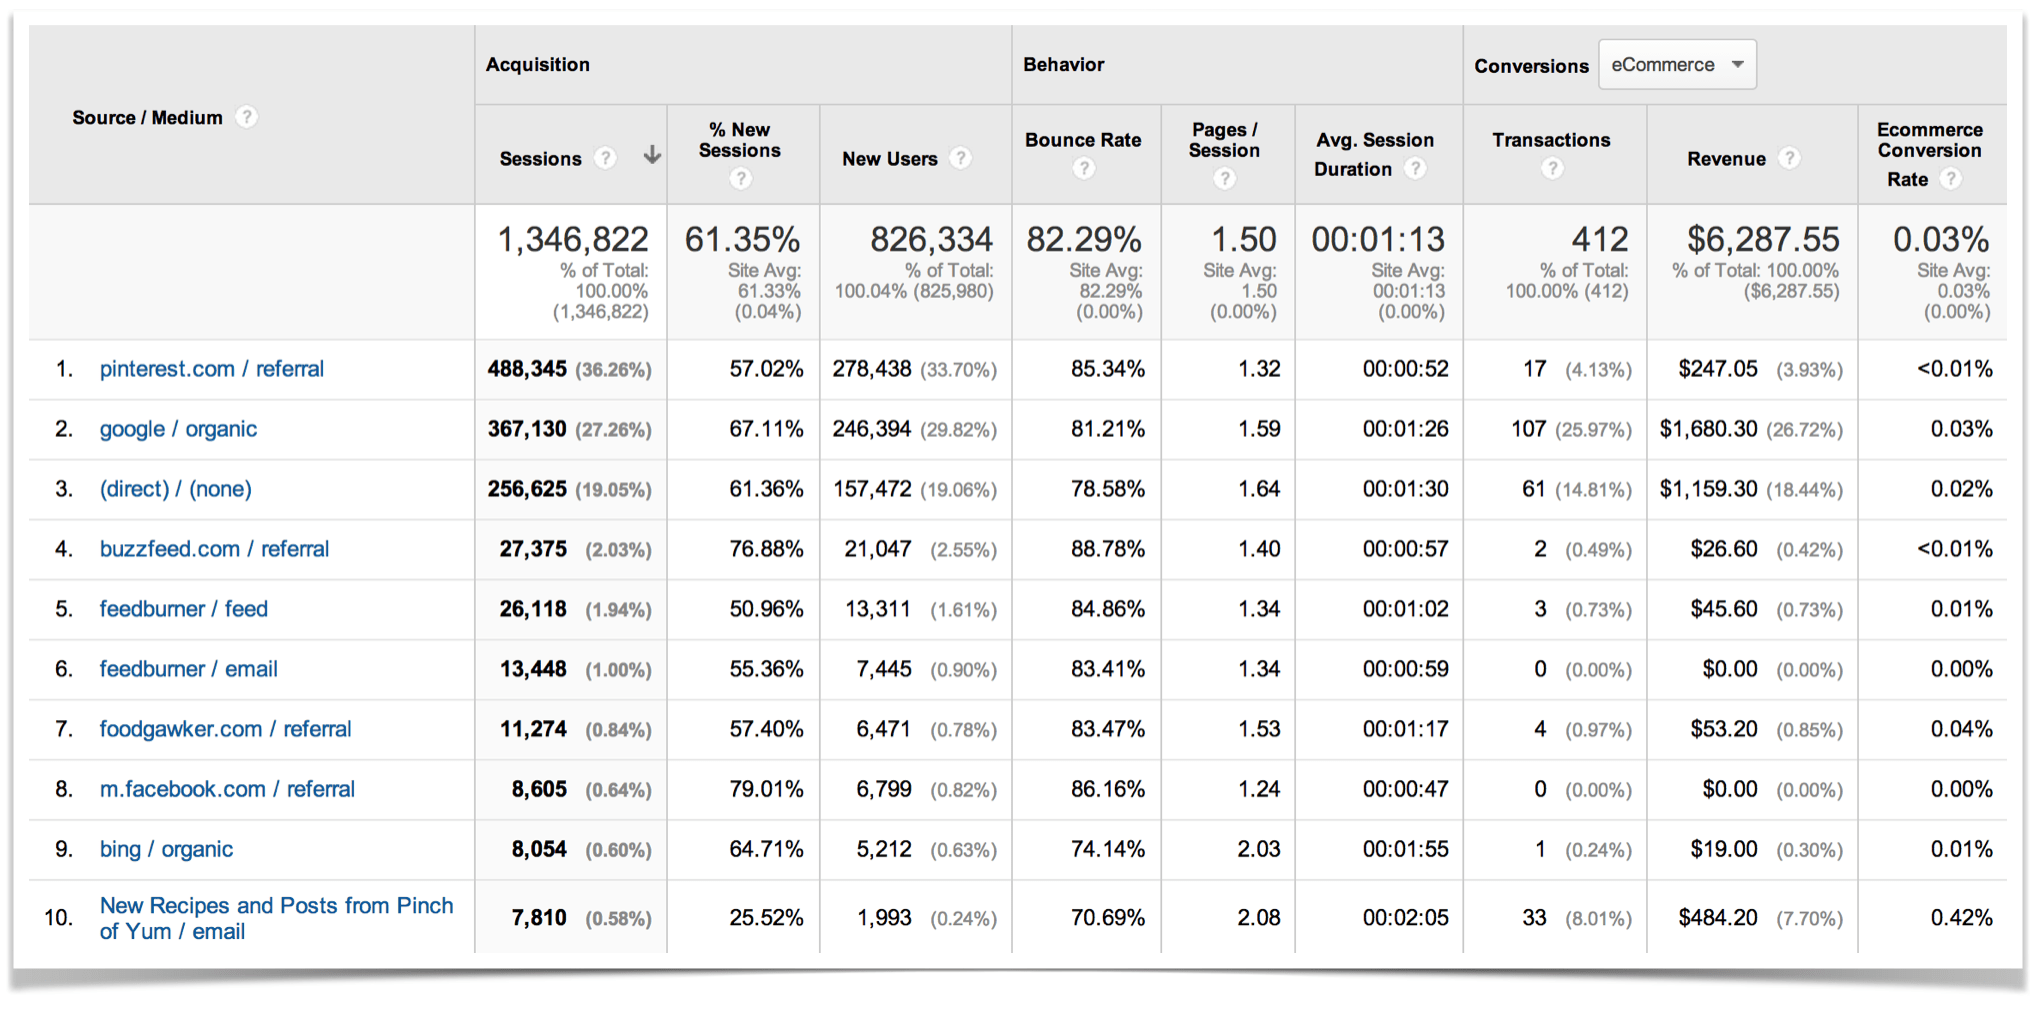Open help for Avg. Session Duration

point(1415,169)
